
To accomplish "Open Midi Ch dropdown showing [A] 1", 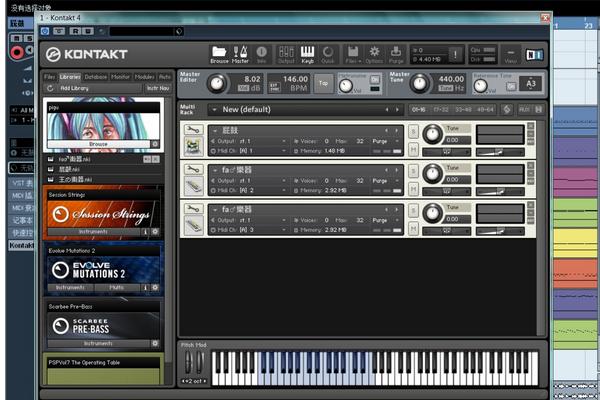I will [x=284, y=151].
